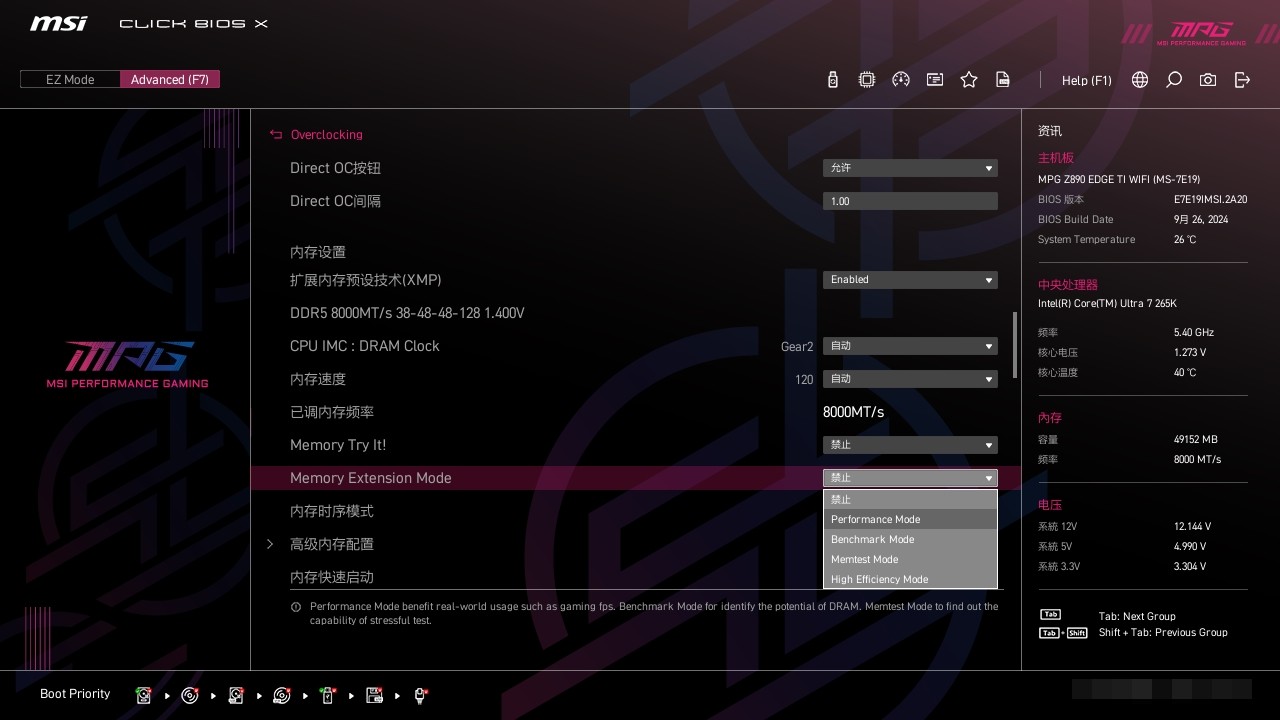Select 禁止 in the open dropdown list
The height and width of the screenshot is (720, 1280).
[910, 499]
